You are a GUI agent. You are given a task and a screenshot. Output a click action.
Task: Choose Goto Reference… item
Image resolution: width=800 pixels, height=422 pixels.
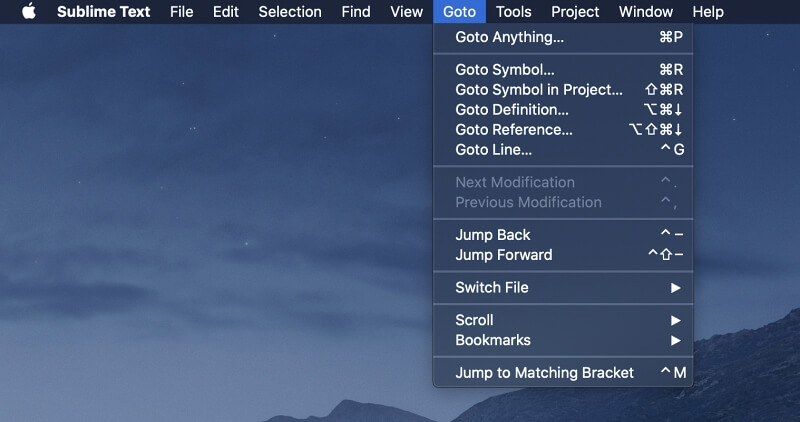click(x=563, y=130)
